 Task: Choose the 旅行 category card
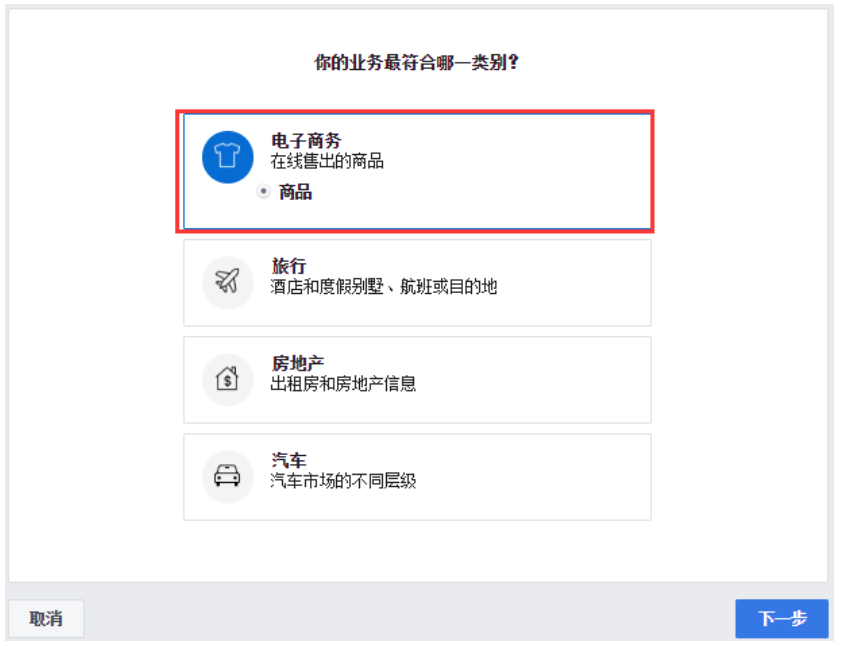click(417, 283)
